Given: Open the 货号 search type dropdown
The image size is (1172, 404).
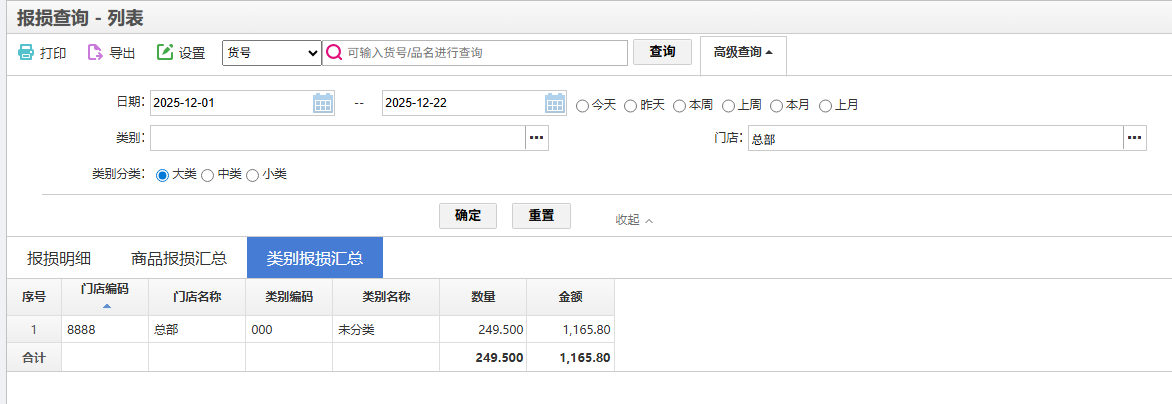Looking at the screenshot, I should 271,53.
